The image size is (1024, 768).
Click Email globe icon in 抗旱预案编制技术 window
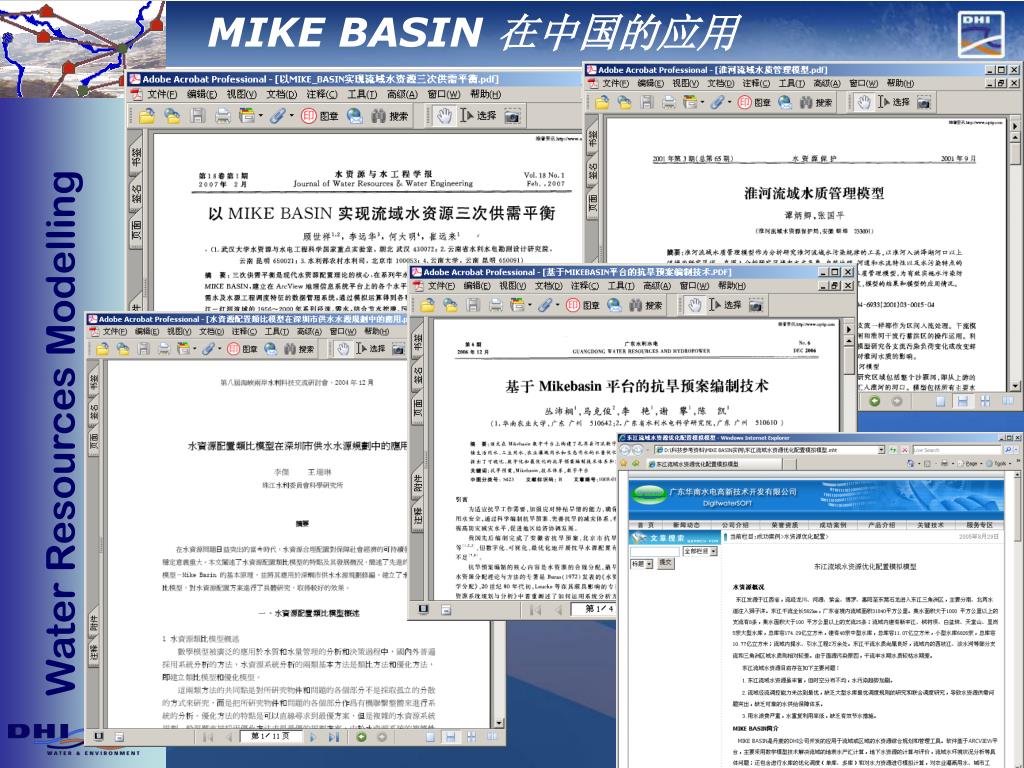coord(615,305)
